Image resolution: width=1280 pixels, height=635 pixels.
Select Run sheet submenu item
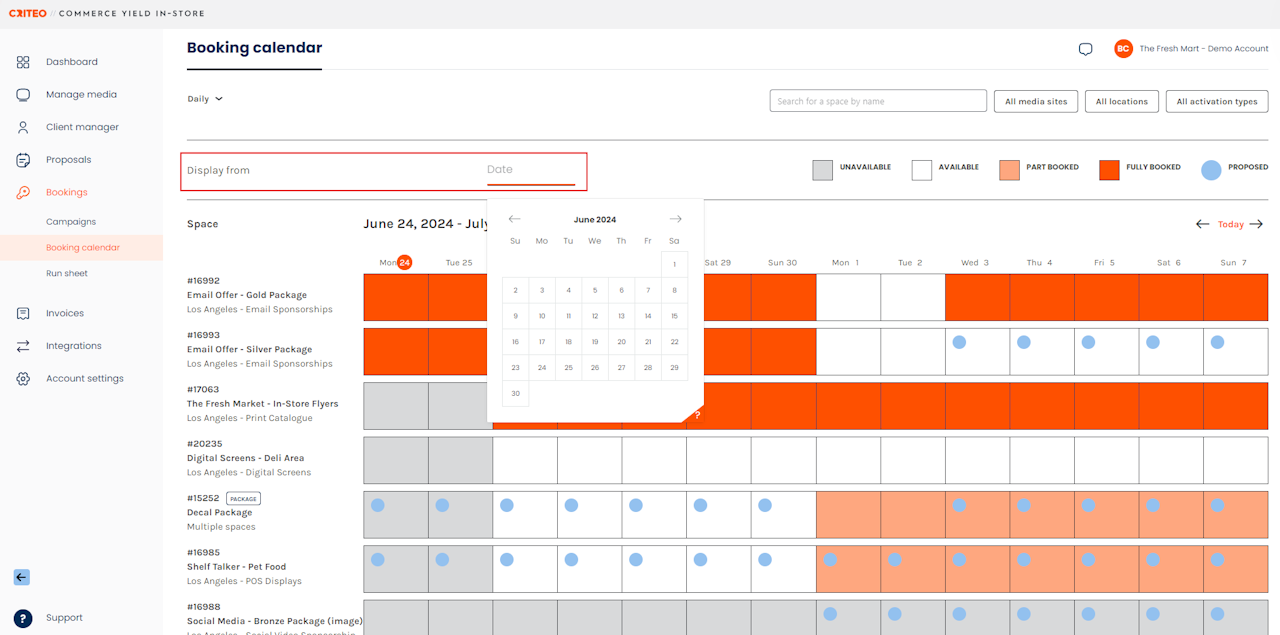[x=67, y=273]
